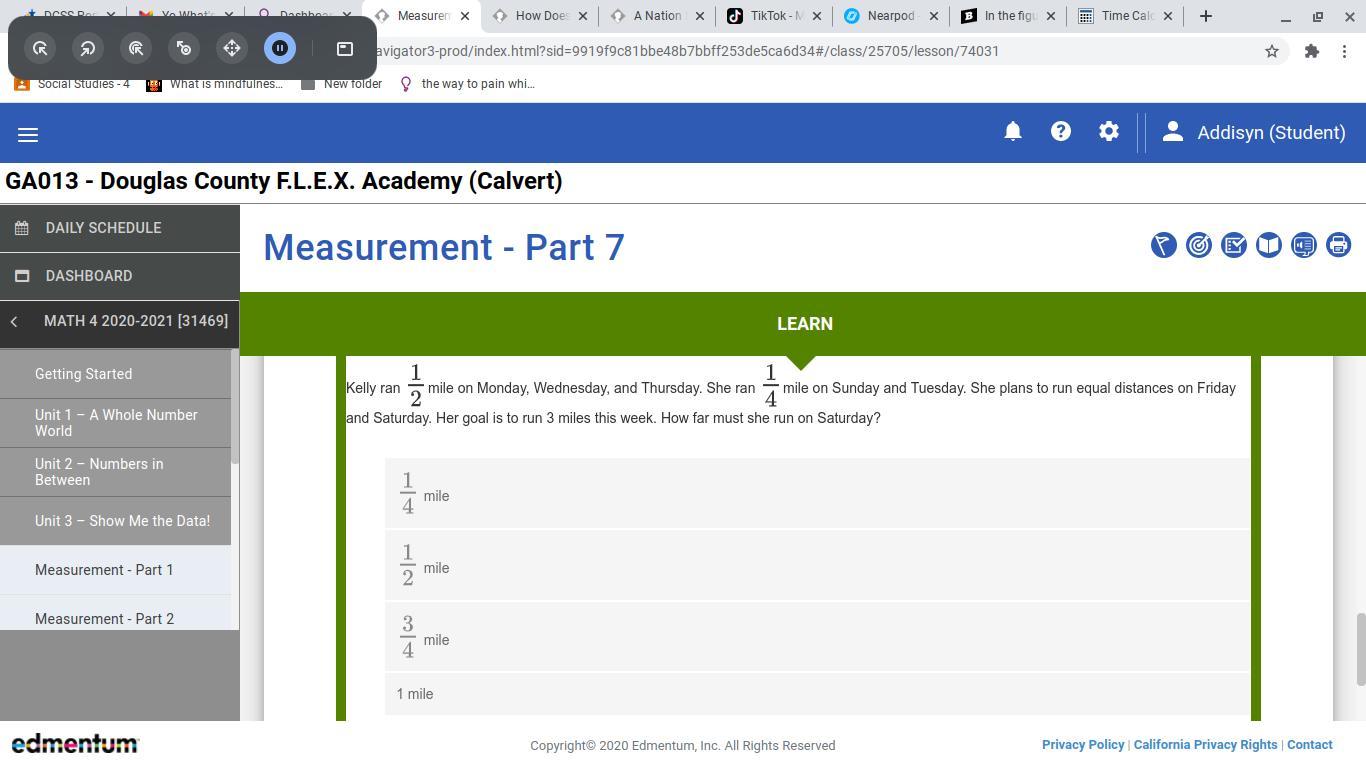Bookmark this page with the star icon

pos(1272,51)
